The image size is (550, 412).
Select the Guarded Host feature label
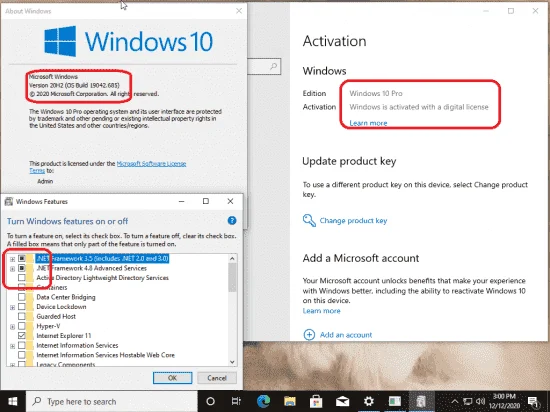(x=56, y=316)
